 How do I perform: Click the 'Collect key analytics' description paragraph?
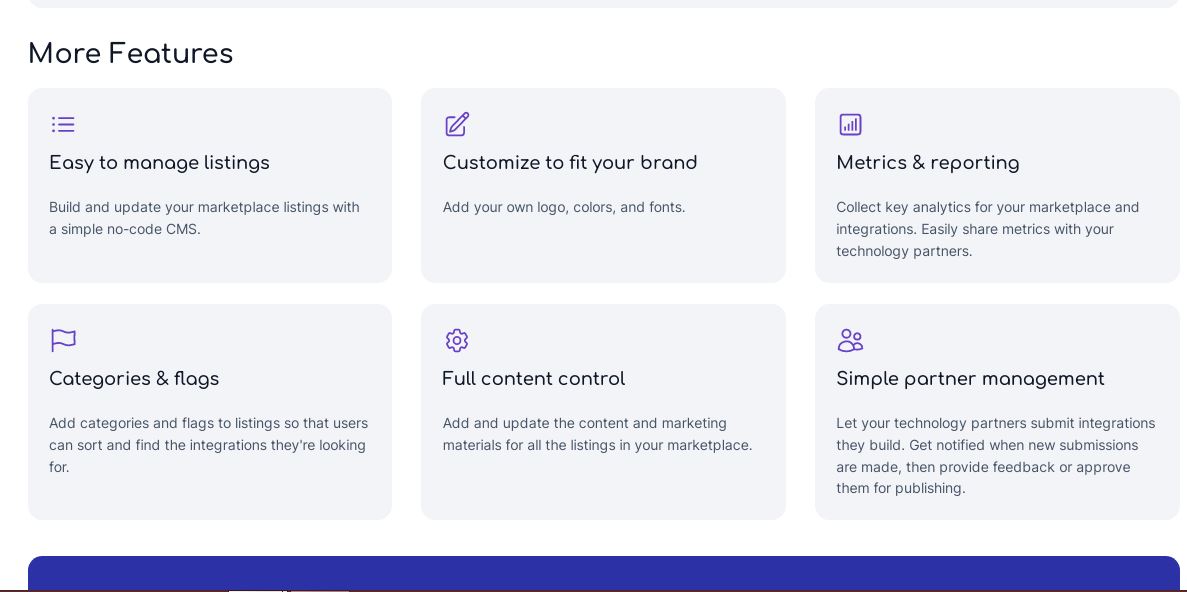[987, 229]
